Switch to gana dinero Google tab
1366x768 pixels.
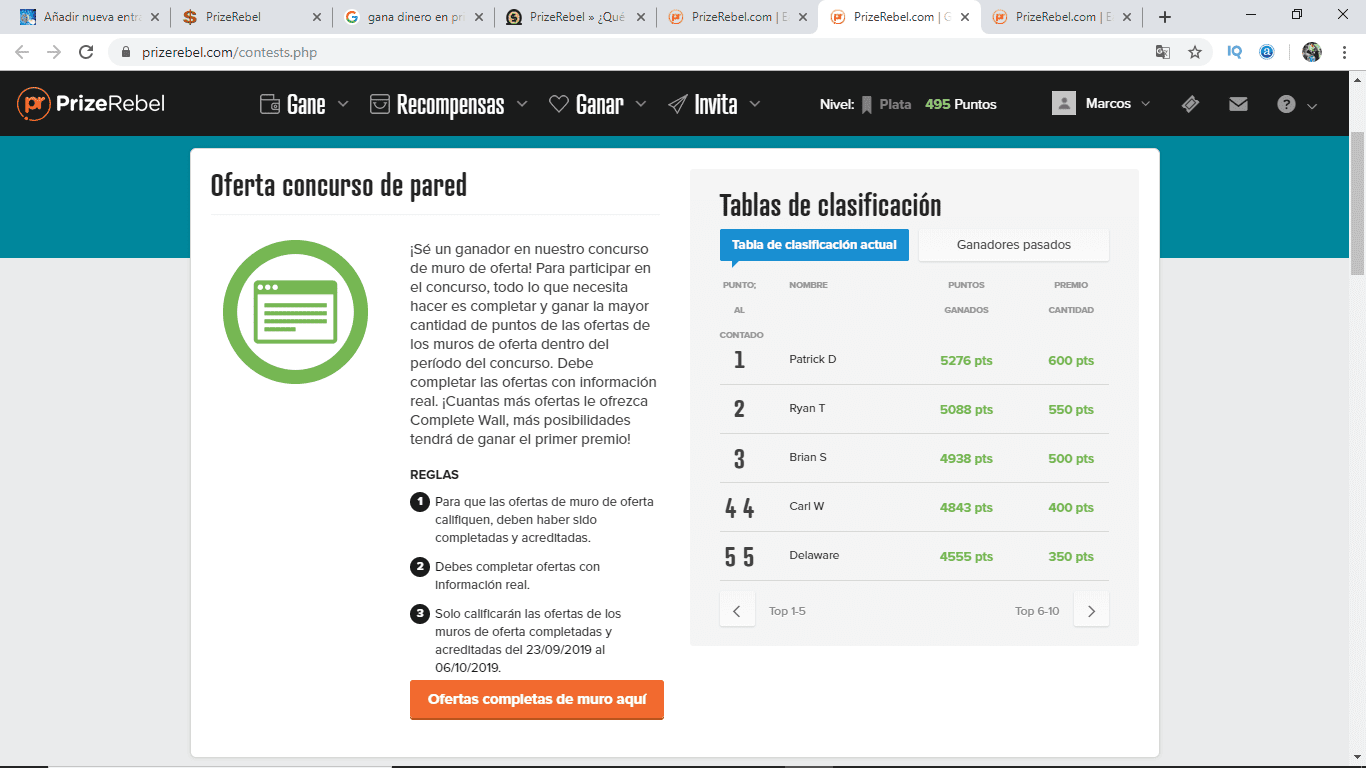[x=413, y=17]
